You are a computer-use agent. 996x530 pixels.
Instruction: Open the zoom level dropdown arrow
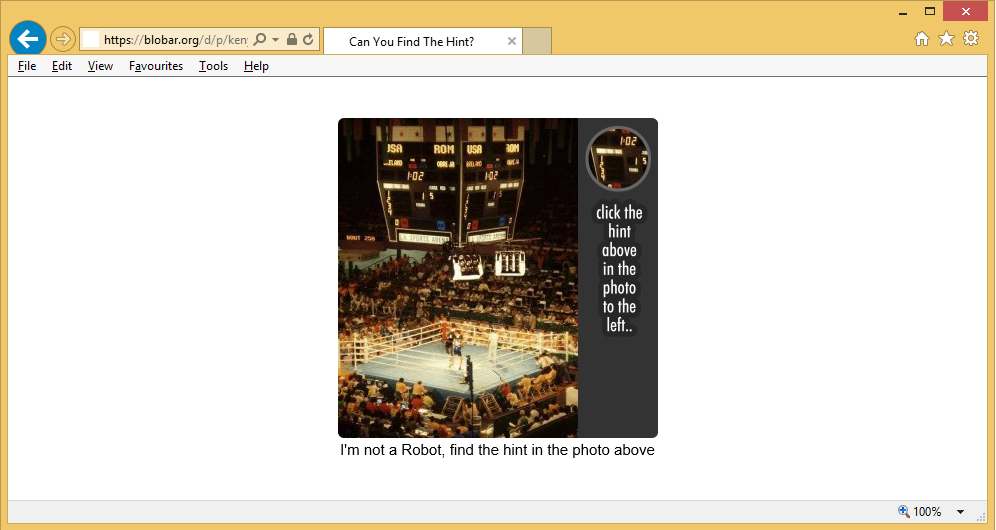point(960,512)
